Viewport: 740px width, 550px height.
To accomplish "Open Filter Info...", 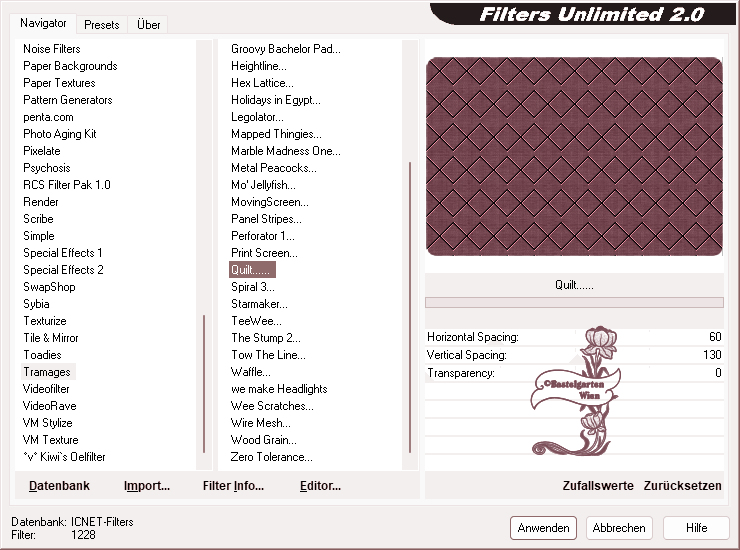I will pos(233,485).
